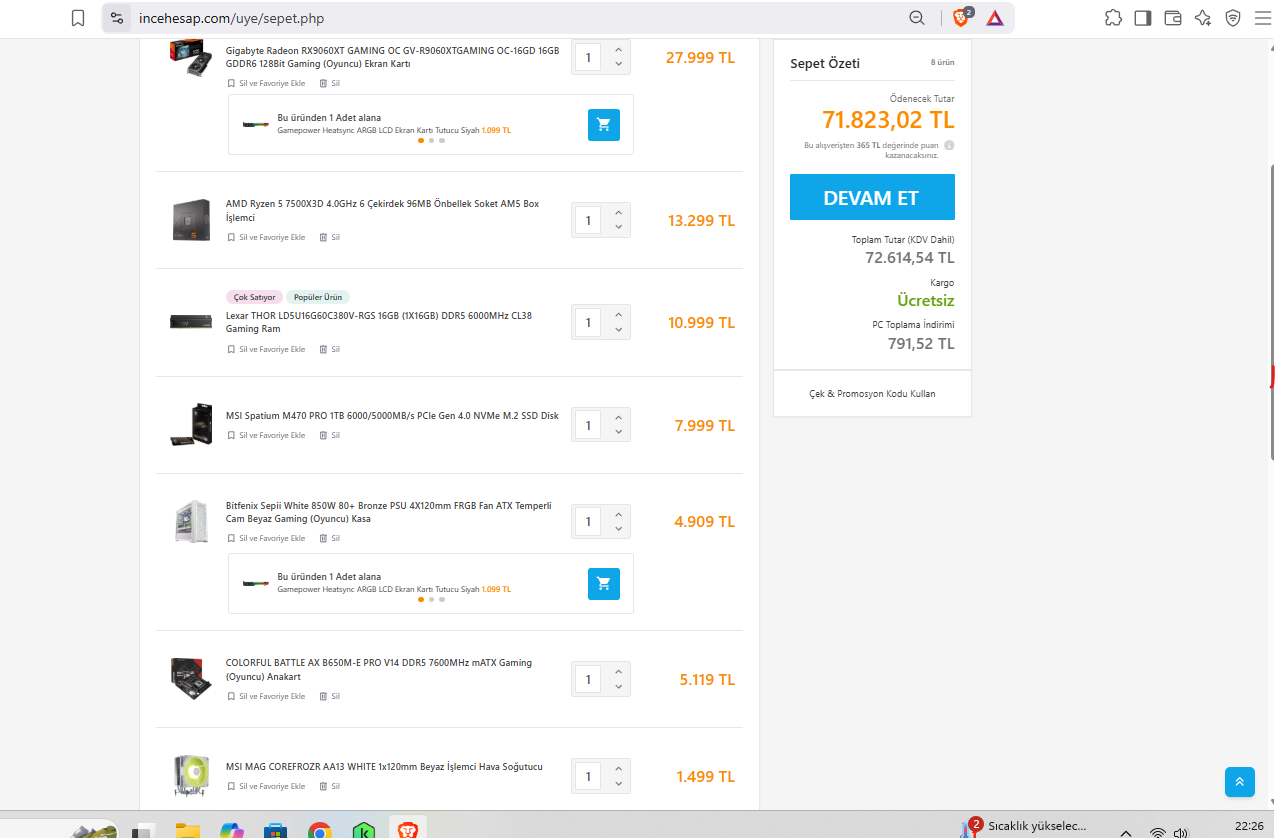Click Çek & Promosyon Kodu Kullan
Screen dimensions: 1275x838
872,394
